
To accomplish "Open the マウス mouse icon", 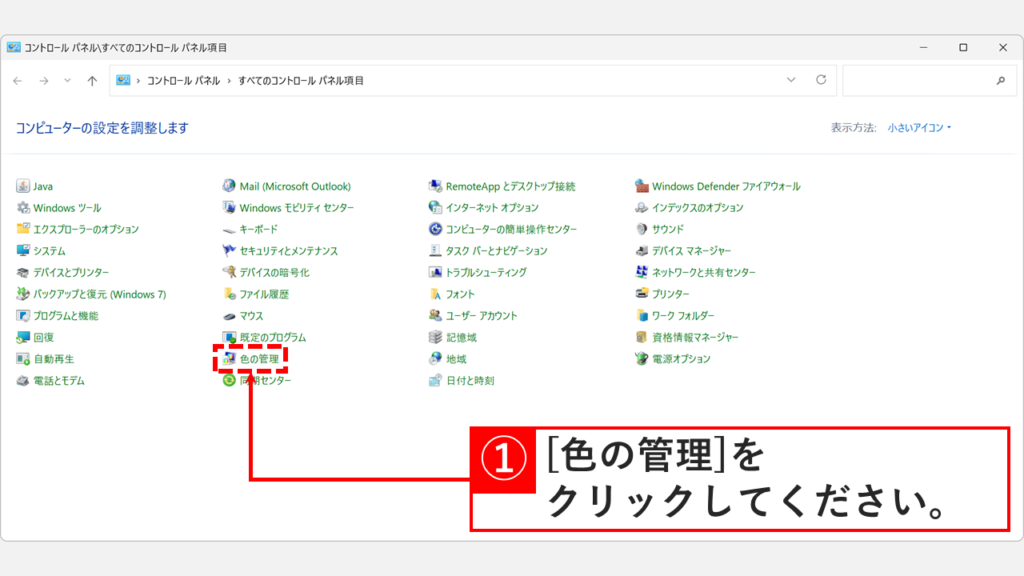I will tap(229, 315).
